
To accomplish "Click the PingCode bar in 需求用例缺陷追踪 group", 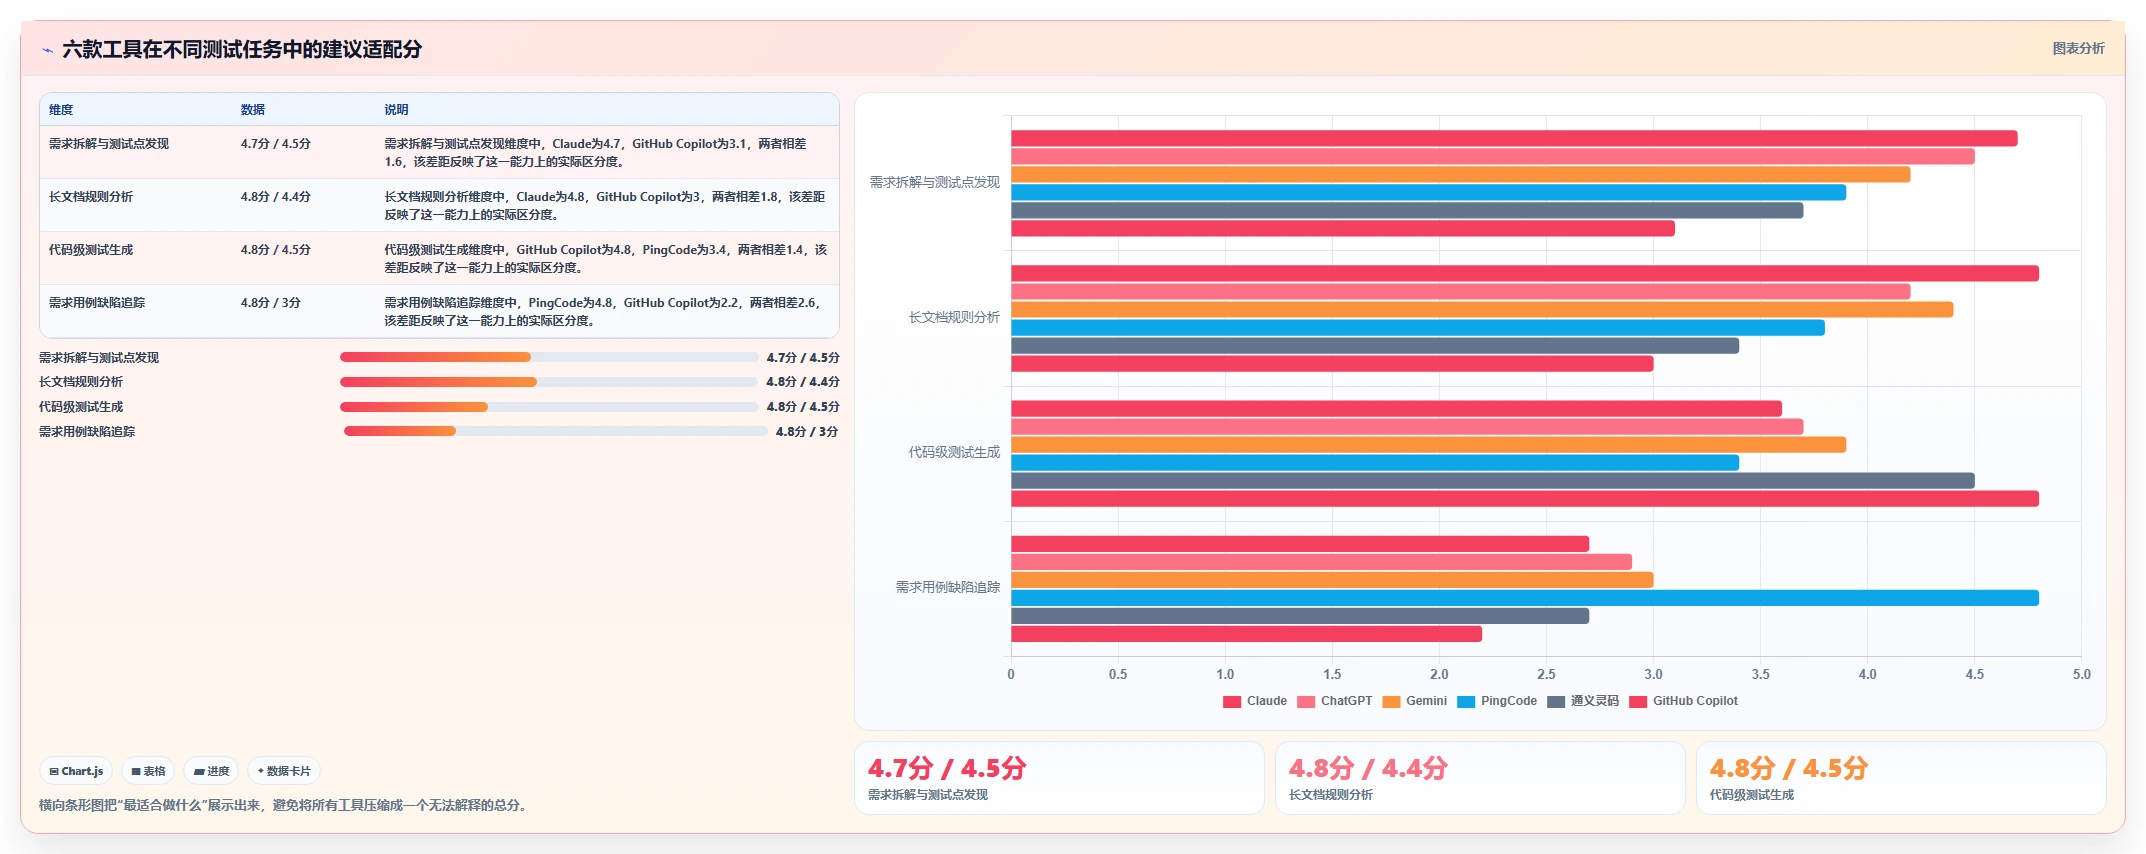I will coord(1525,598).
